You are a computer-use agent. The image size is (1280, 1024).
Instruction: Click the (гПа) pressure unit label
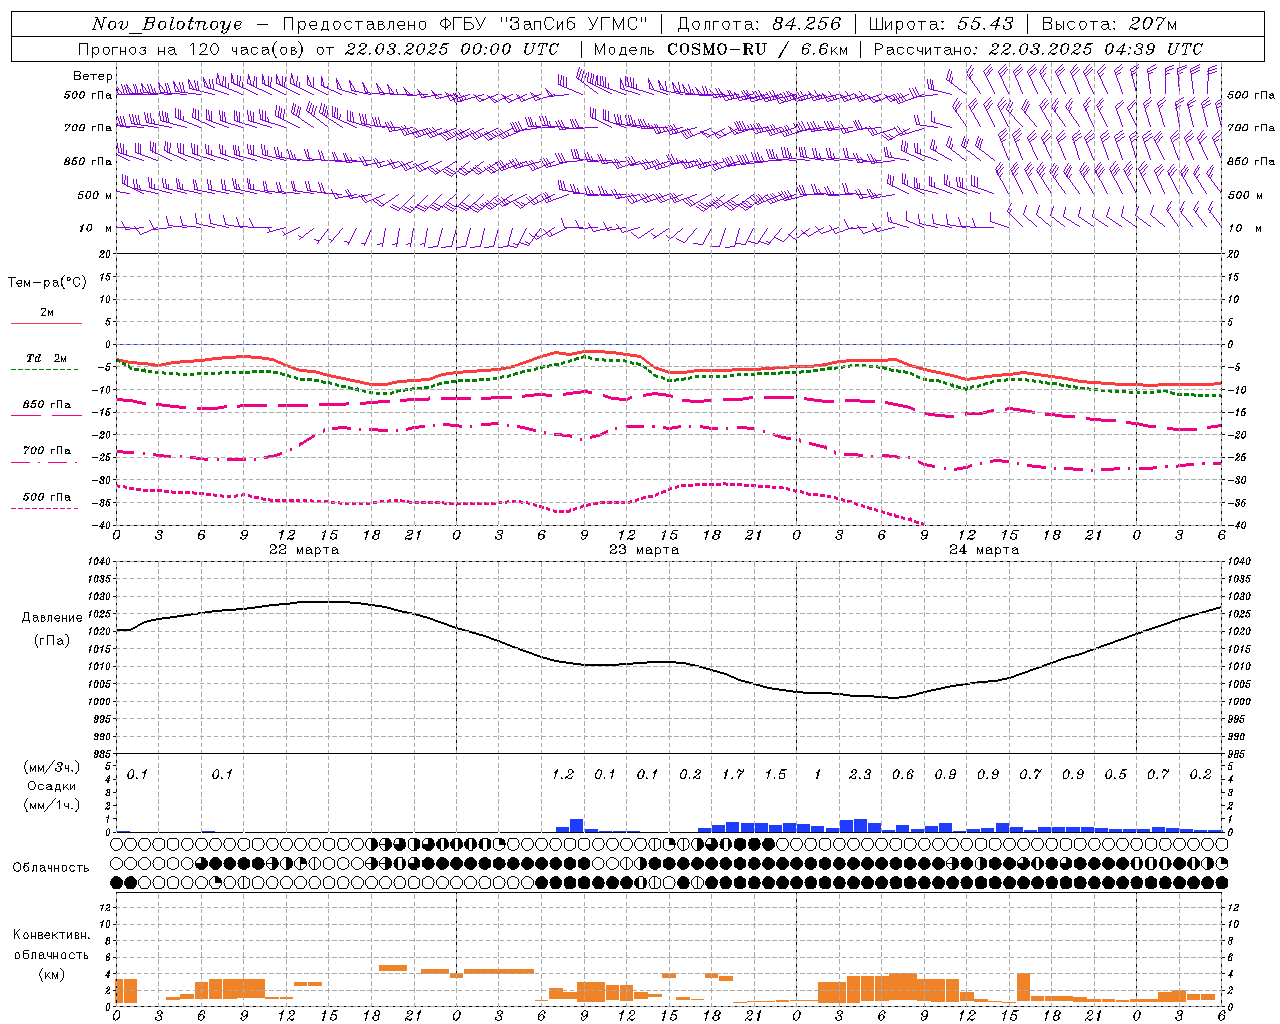tap(52, 641)
